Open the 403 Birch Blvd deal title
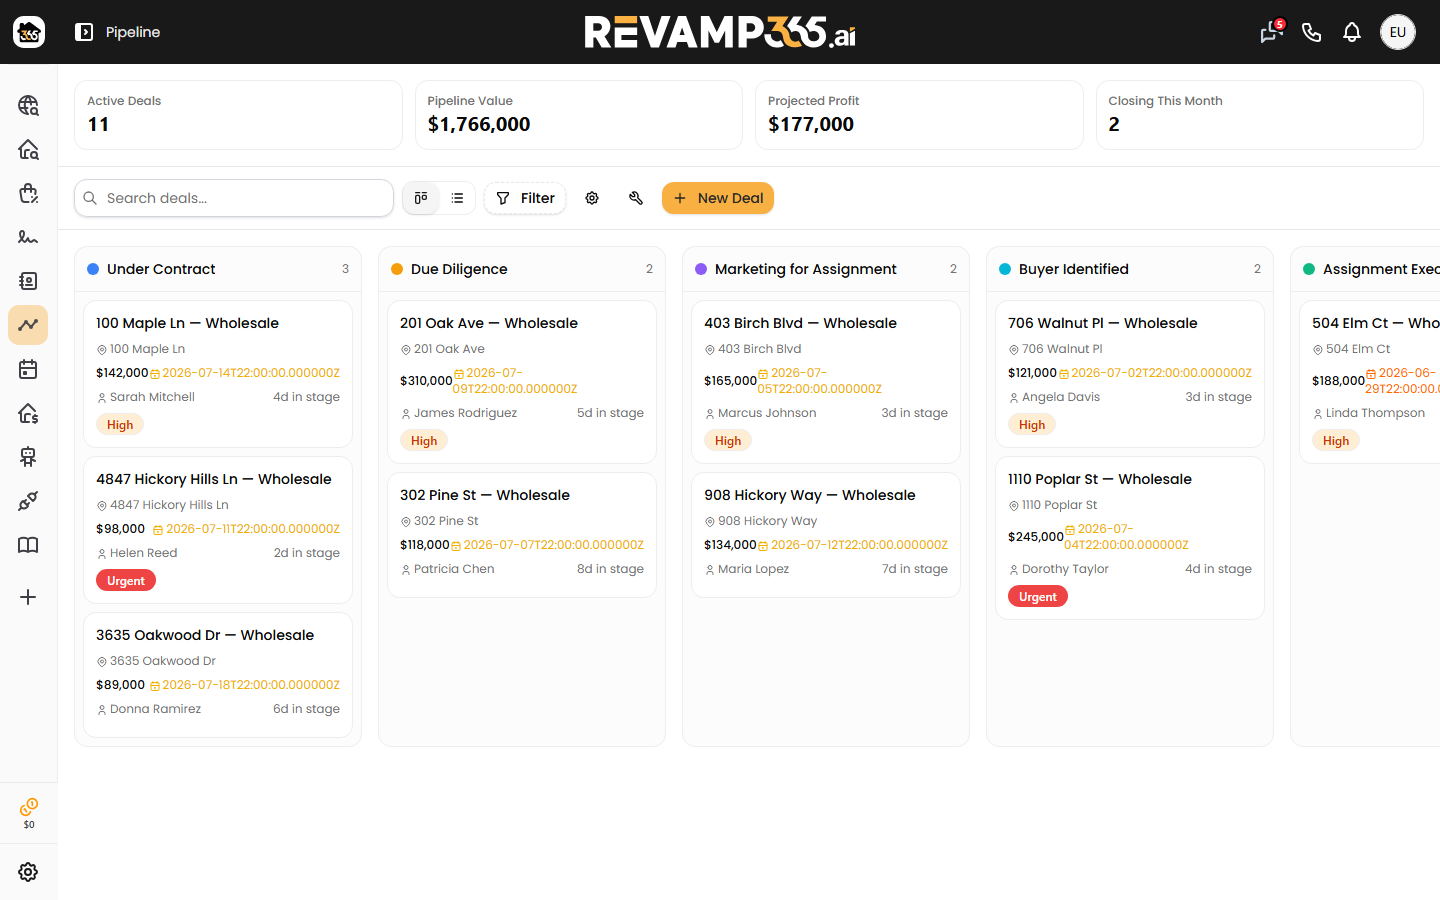 (x=800, y=323)
